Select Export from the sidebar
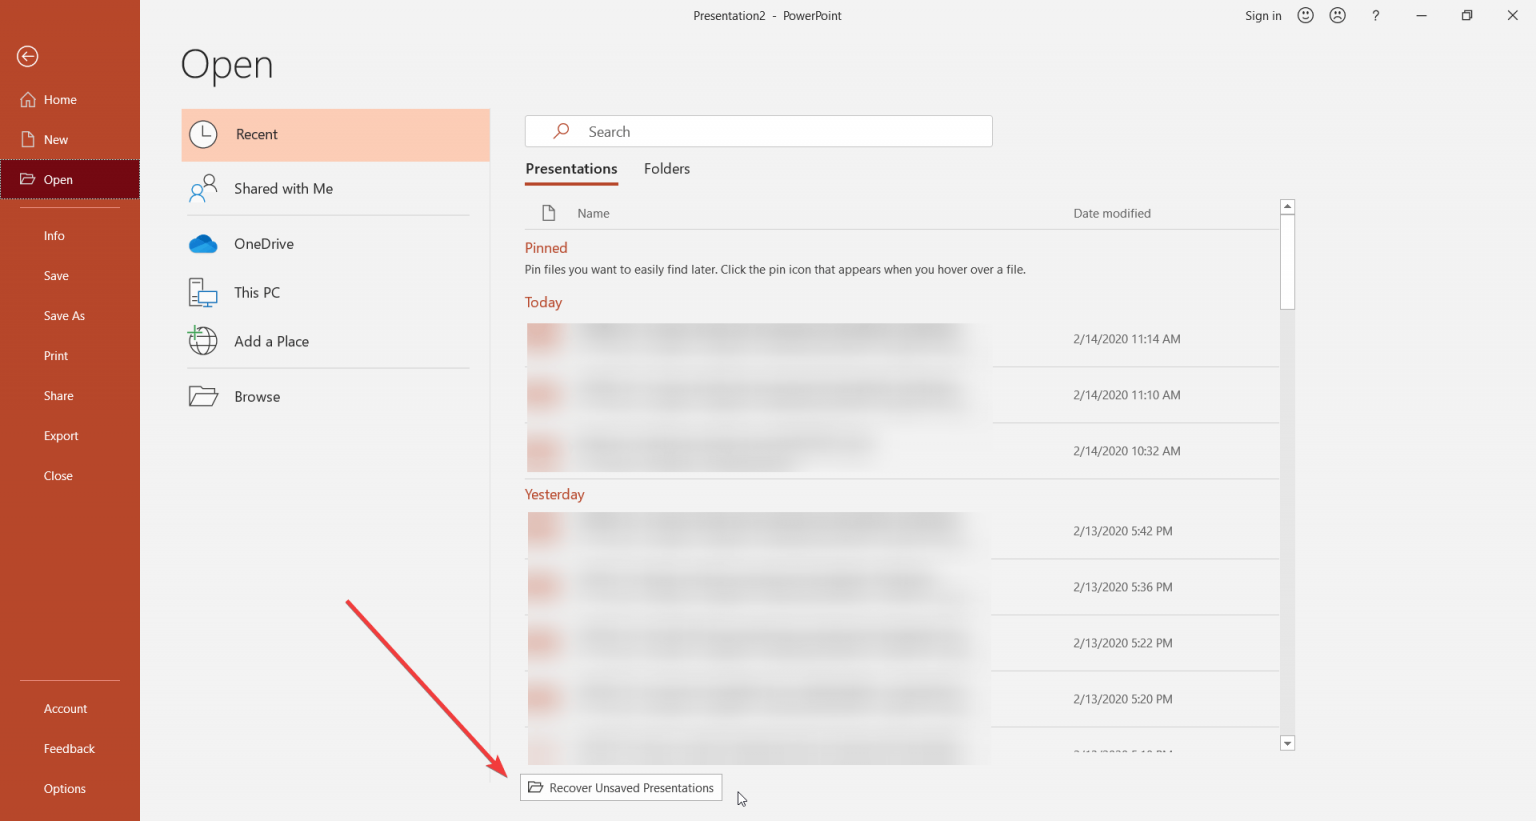Image resolution: width=1536 pixels, height=821 pixels. [60, 435]
